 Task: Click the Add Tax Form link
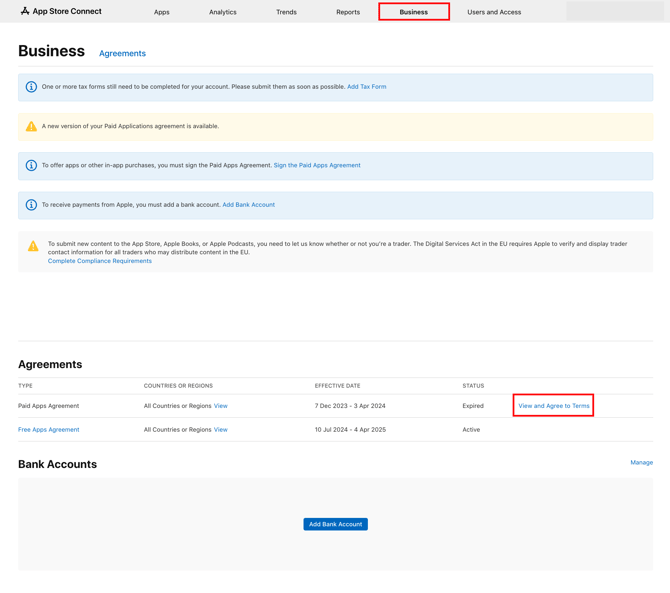(366, 87)
